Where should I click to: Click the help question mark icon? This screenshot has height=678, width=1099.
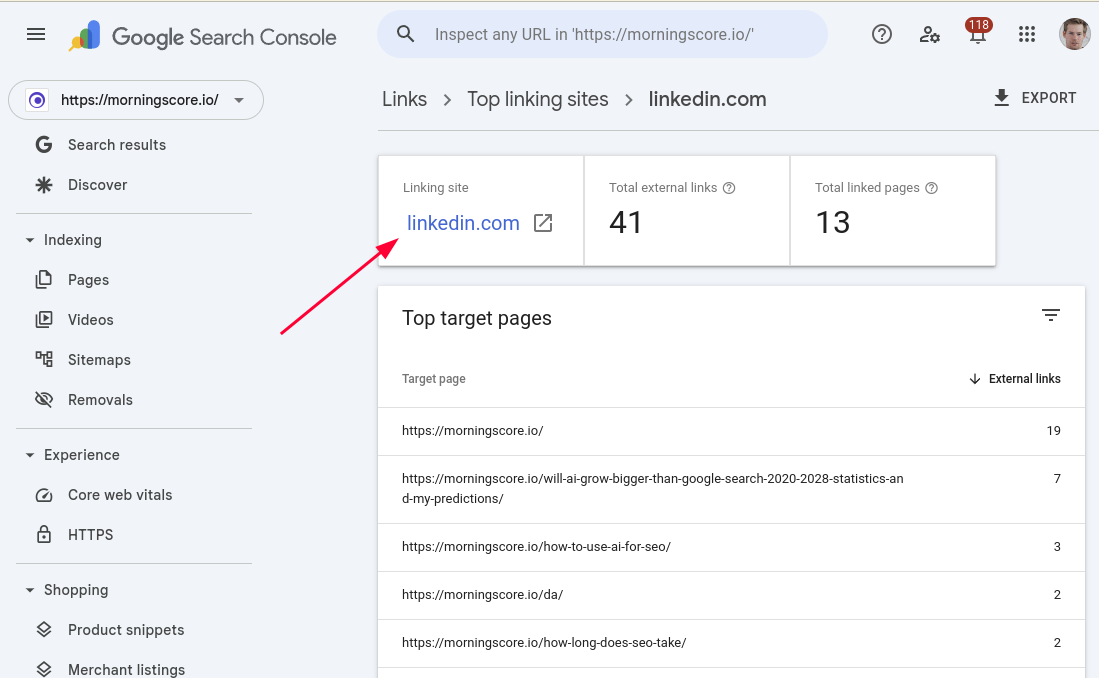(881, 34)
